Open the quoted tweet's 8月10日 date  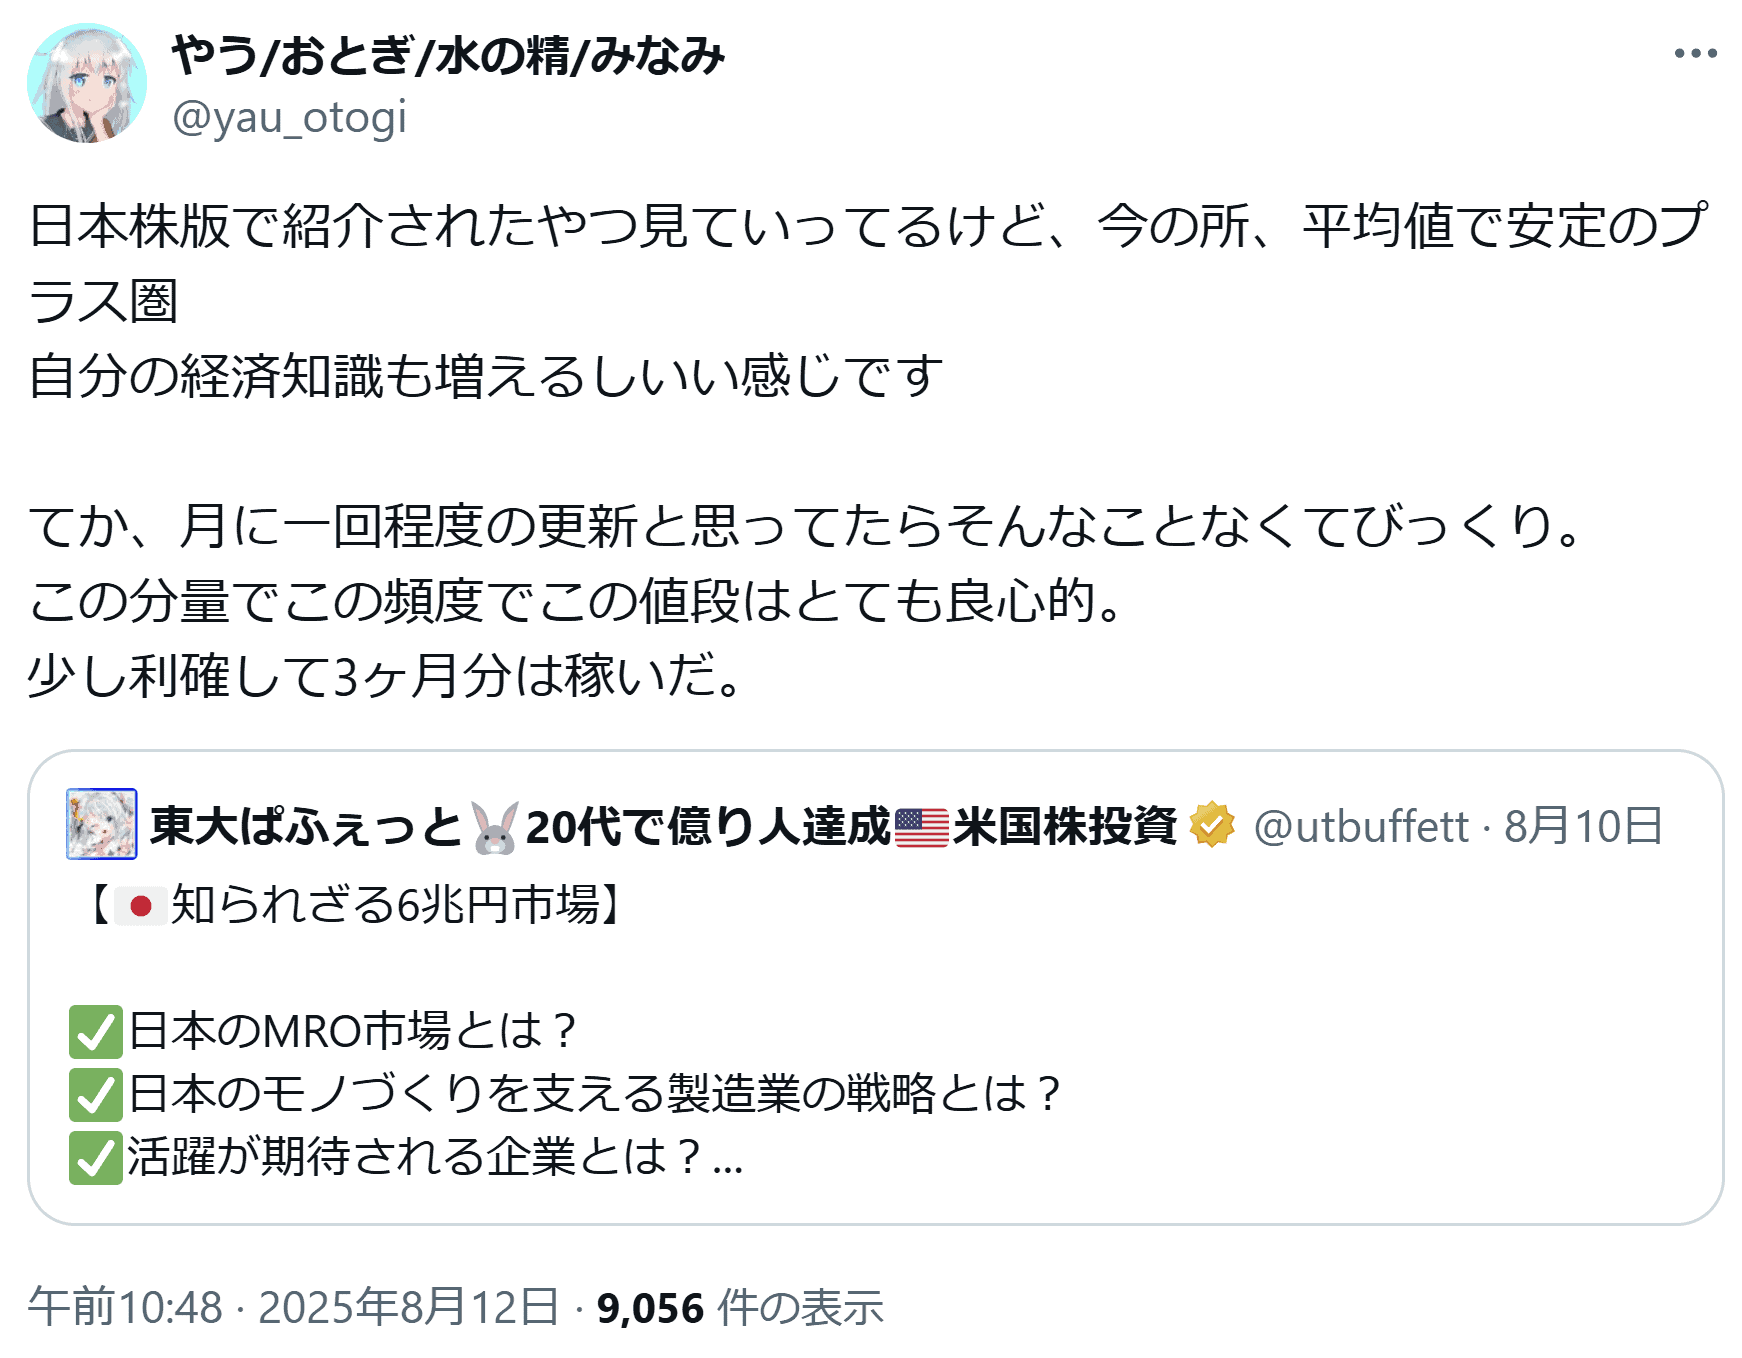[x=1583, y=827]
